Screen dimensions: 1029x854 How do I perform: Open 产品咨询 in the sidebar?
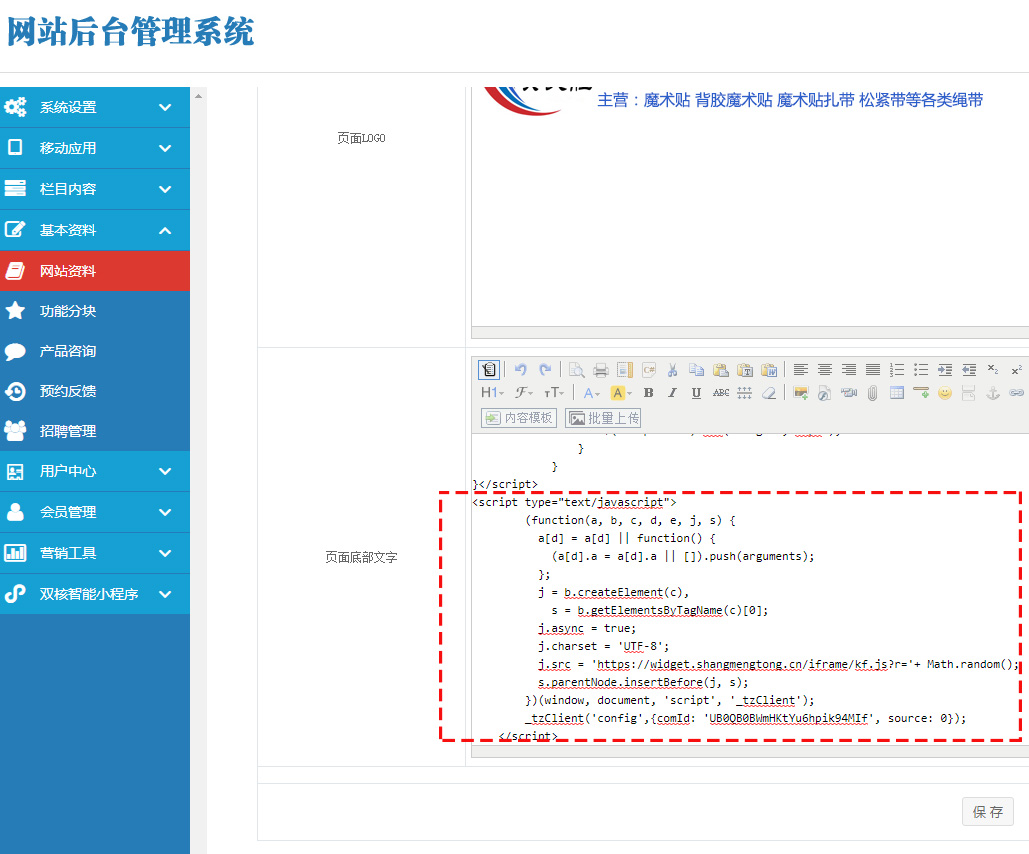click(95, 351)
